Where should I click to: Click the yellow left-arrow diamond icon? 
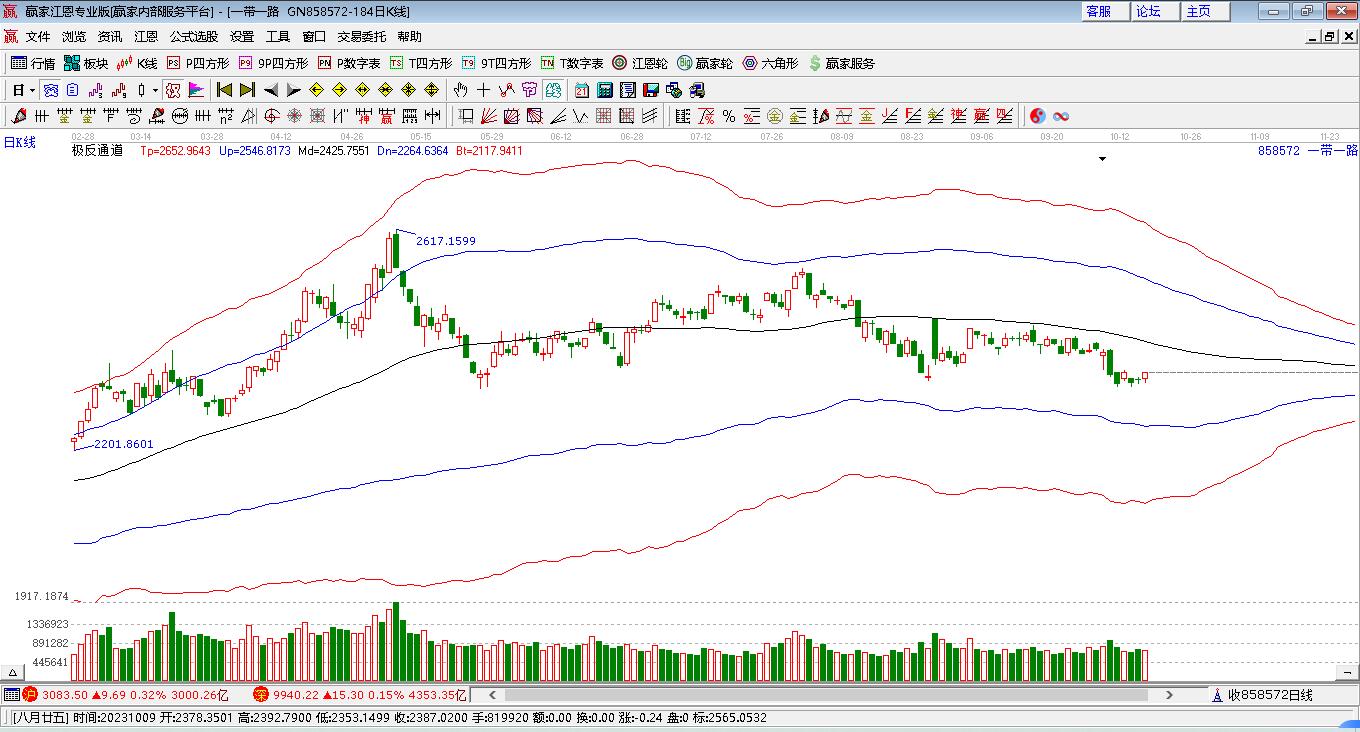[316, 90]
